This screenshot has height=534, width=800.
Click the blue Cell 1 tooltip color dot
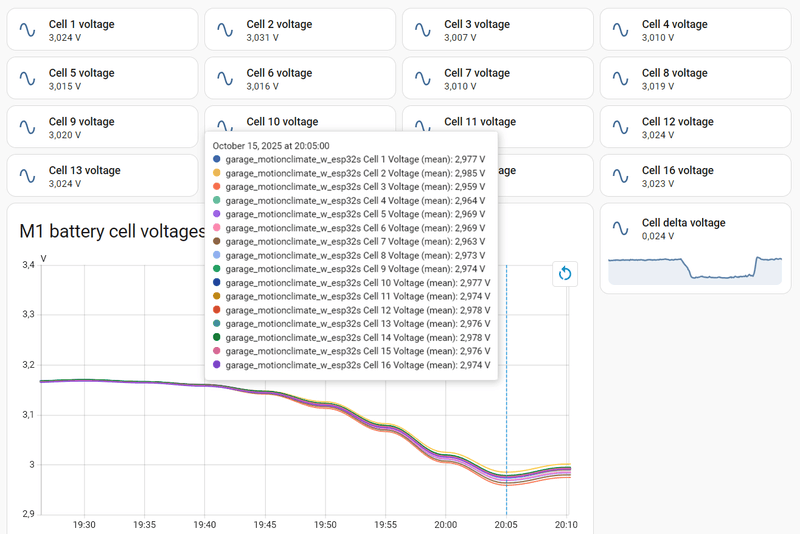click(217, 159)
